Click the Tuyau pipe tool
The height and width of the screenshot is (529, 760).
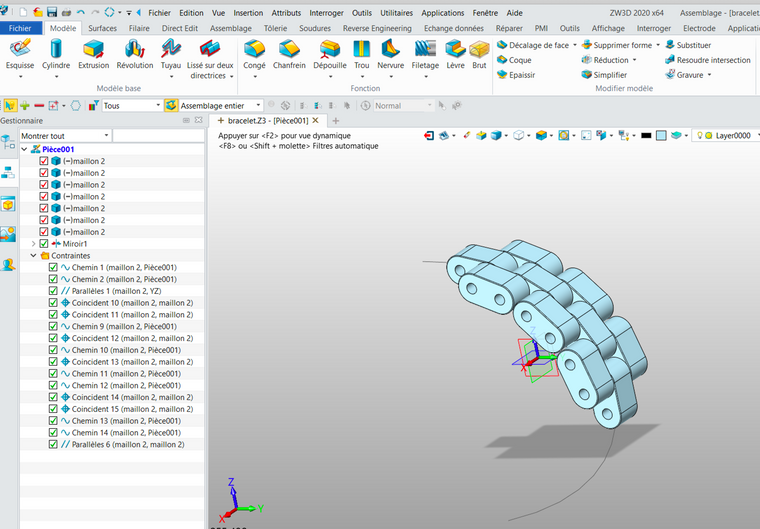click(171, 53)
